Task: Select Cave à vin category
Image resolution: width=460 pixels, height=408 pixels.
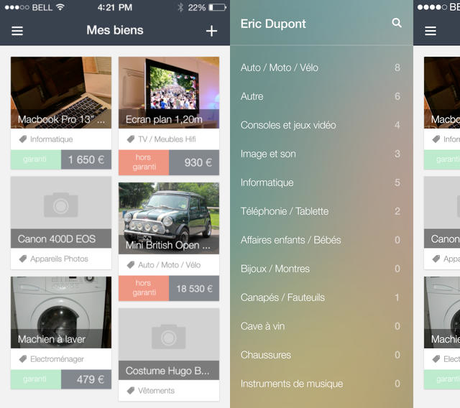Action: coord(321,326)
